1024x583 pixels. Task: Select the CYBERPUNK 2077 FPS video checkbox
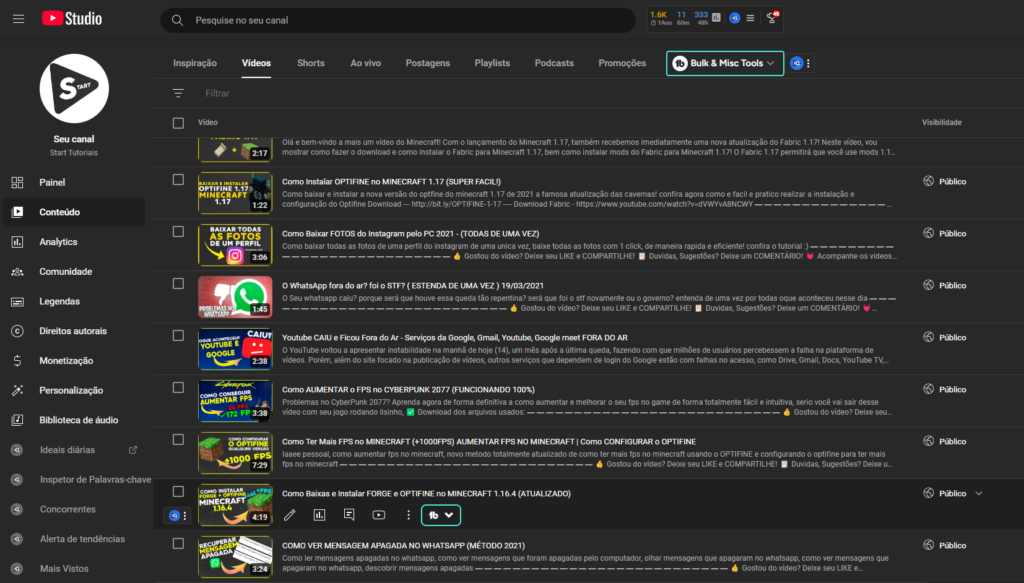(x=178, y=388)
